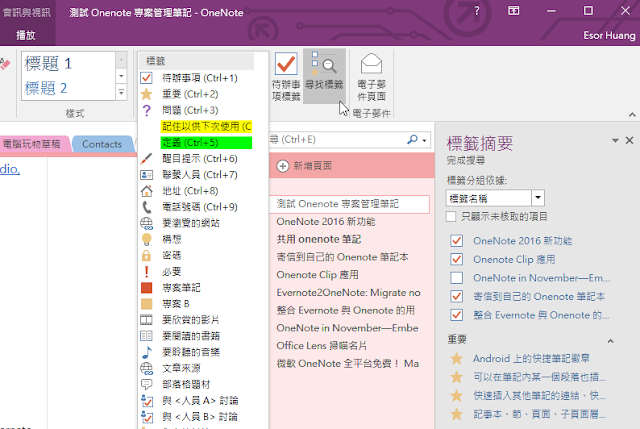This screenshot has width=640, height=429.
Task: Uncheck the Onenote Clip 應用 to-do item
Action: [456, 260]
